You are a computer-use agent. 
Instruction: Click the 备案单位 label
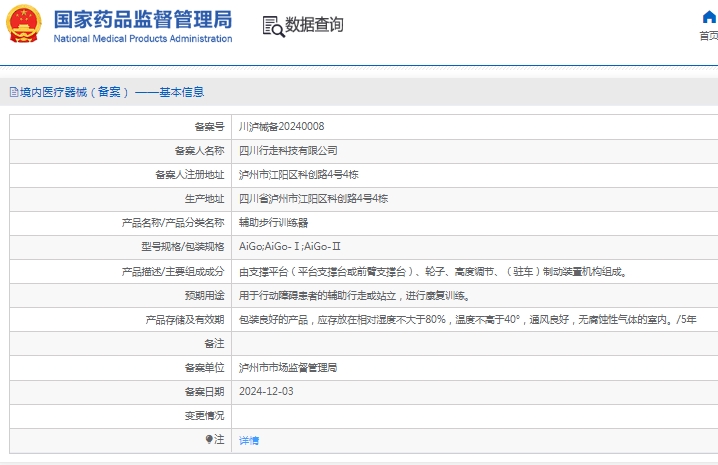click(204, 367)
